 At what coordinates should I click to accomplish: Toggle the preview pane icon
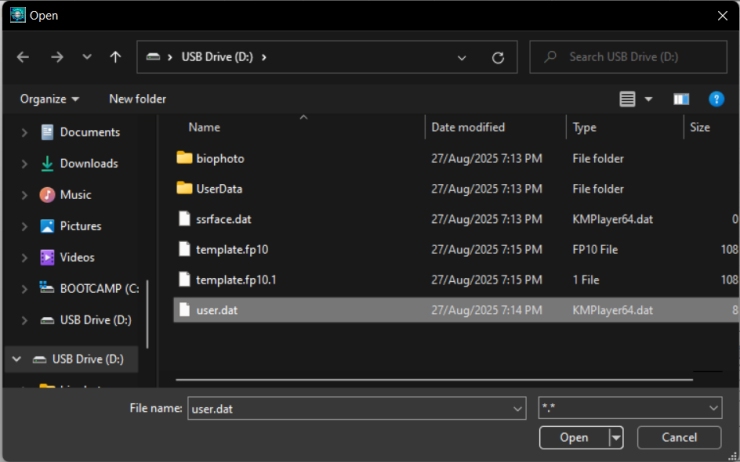pos(681,99)
